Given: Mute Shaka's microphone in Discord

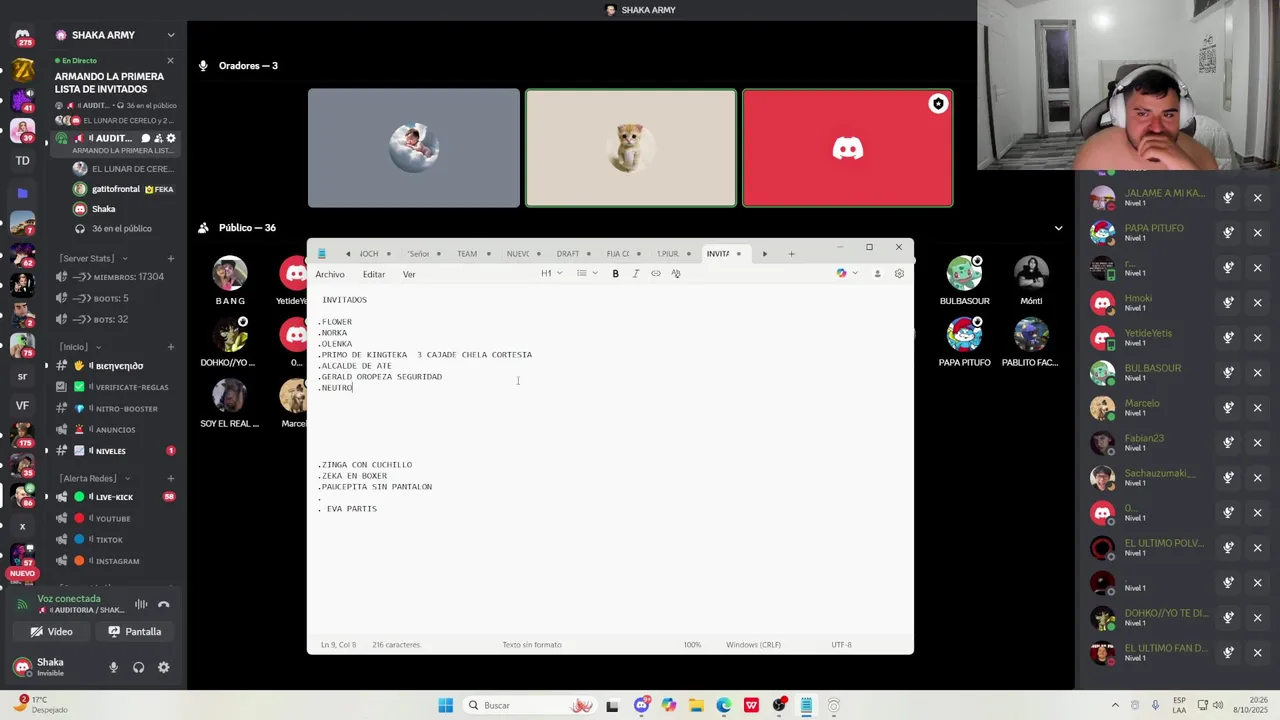Looking at the screenshot, I should coord(113,667).
